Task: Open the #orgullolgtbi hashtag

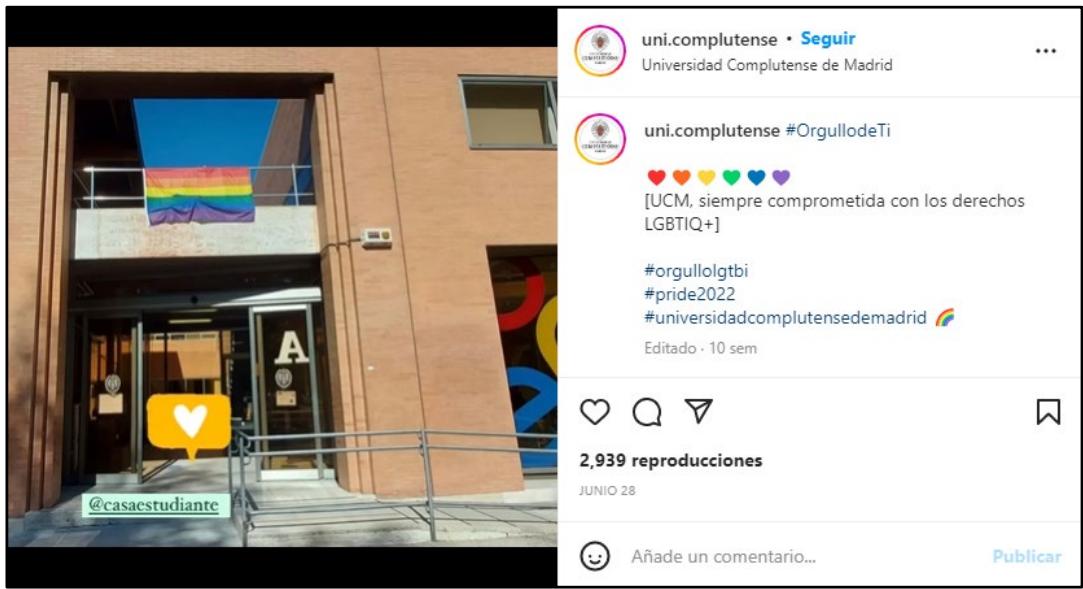Action: [x=696, y=271]
